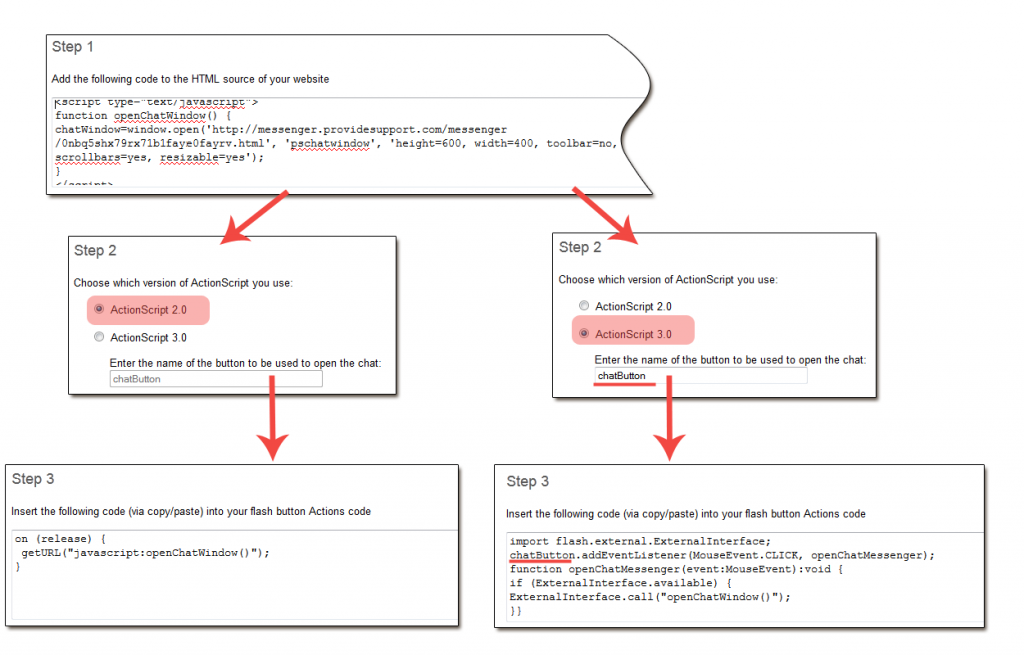This screenshot has width=1024, height=655.
Task: Click 'Insert the following code' text above import flash code
Action: coord(686,514)
